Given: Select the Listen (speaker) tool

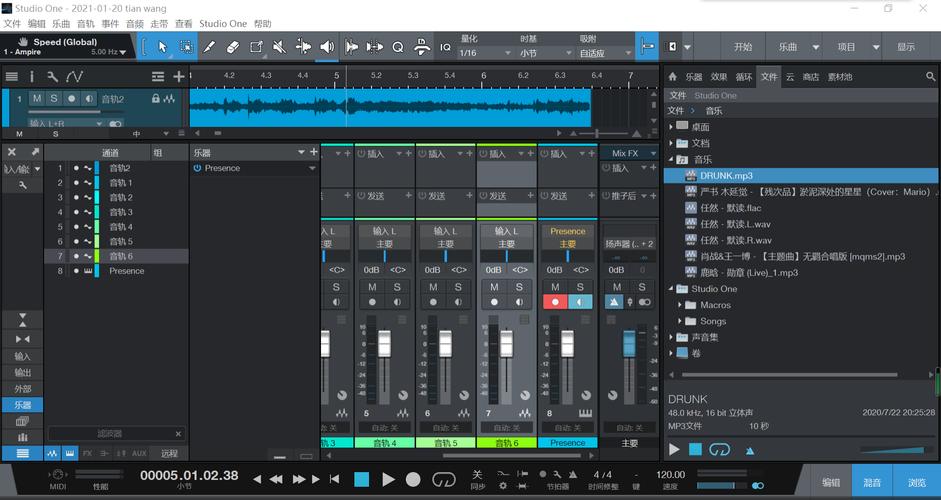Looking at the screenshot, I should 327,47.
